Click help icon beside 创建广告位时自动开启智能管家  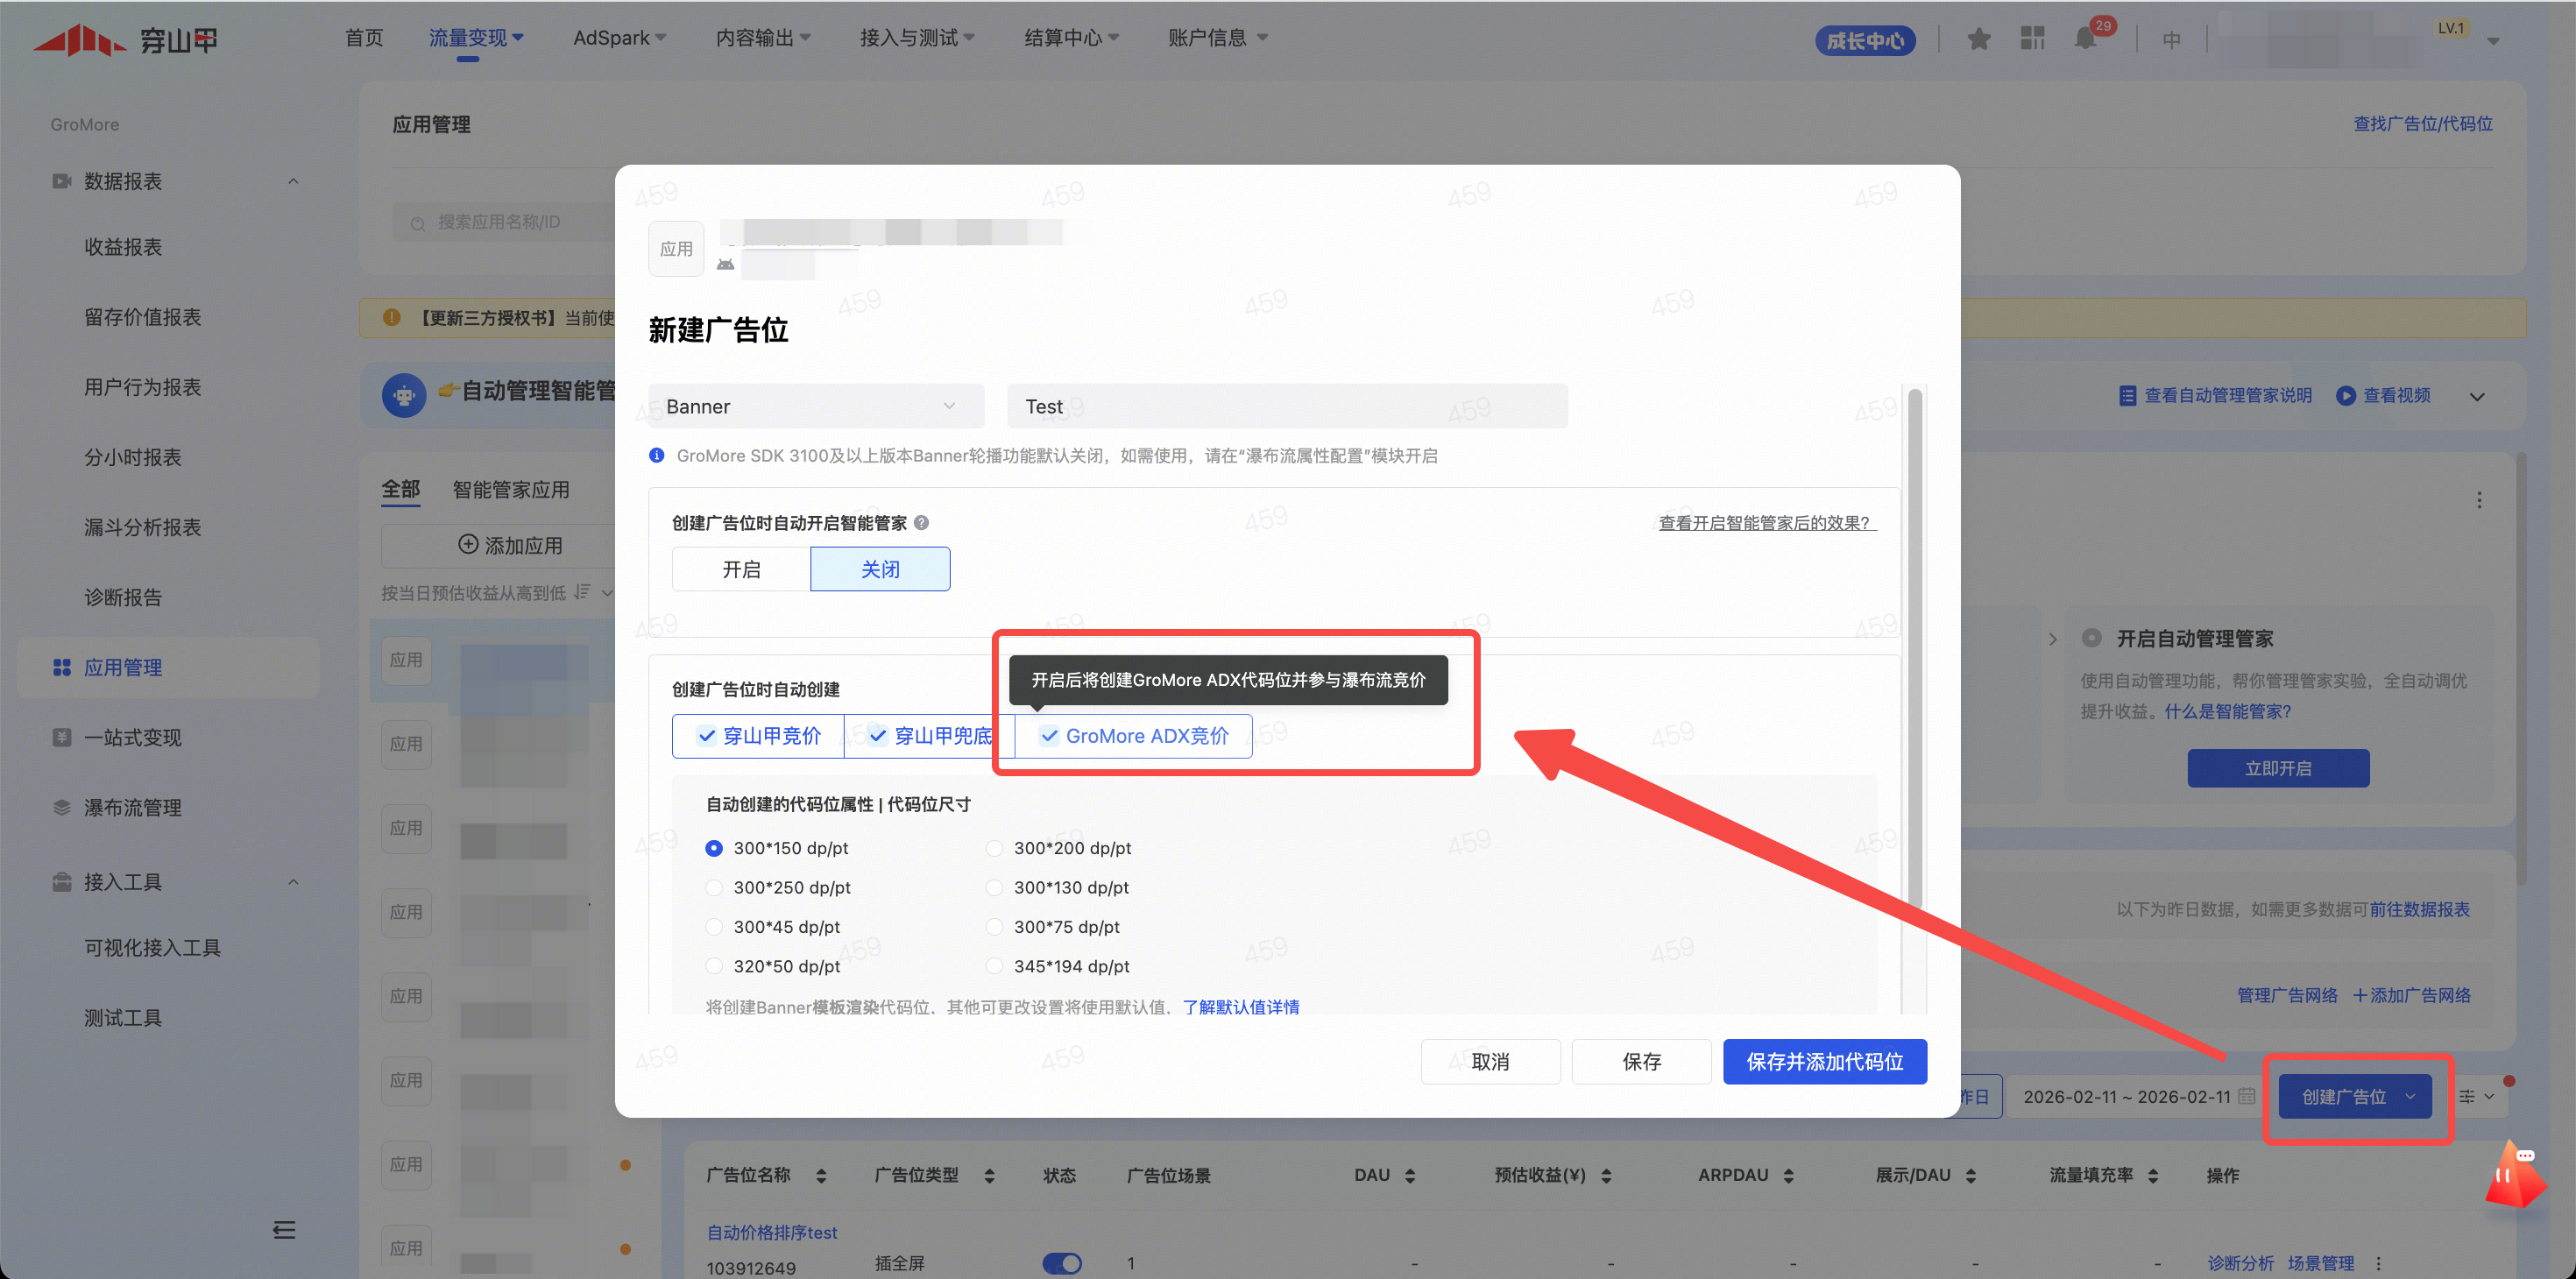922,523
